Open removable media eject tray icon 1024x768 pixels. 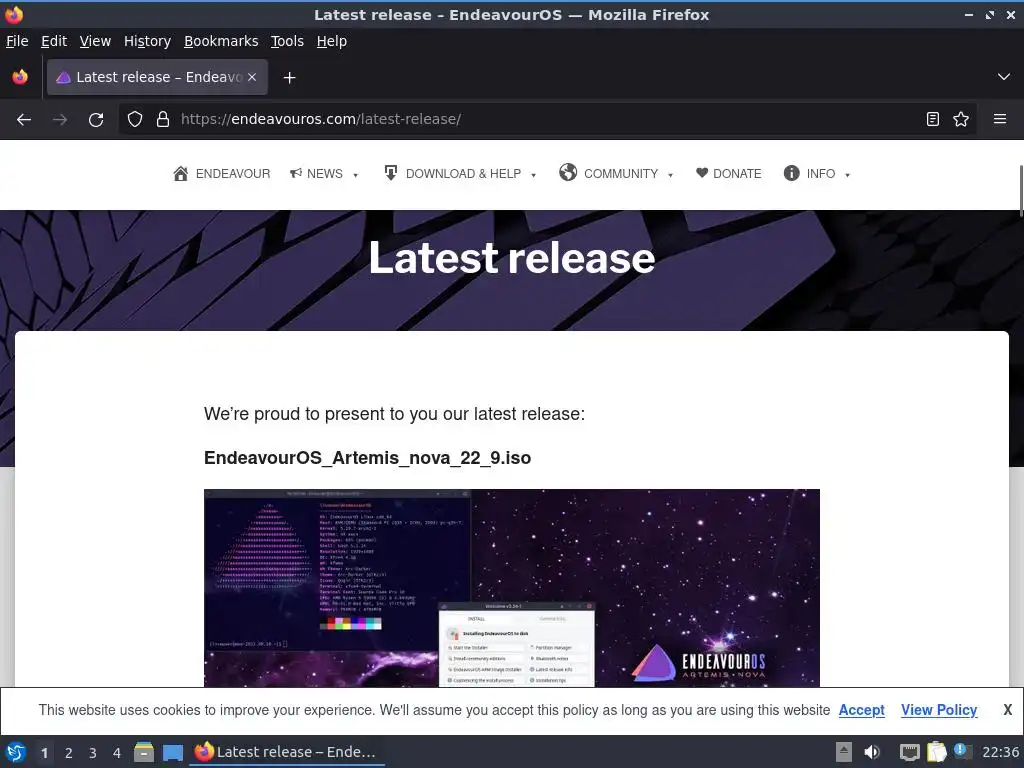(844, 752)
